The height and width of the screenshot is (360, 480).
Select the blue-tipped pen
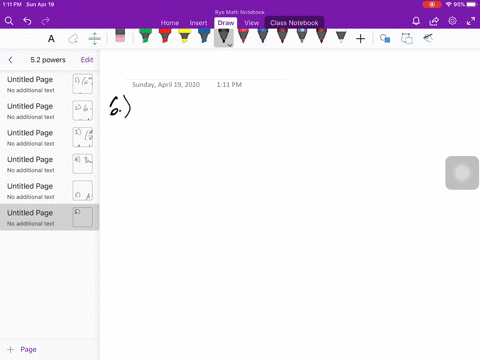click(263, 36)
